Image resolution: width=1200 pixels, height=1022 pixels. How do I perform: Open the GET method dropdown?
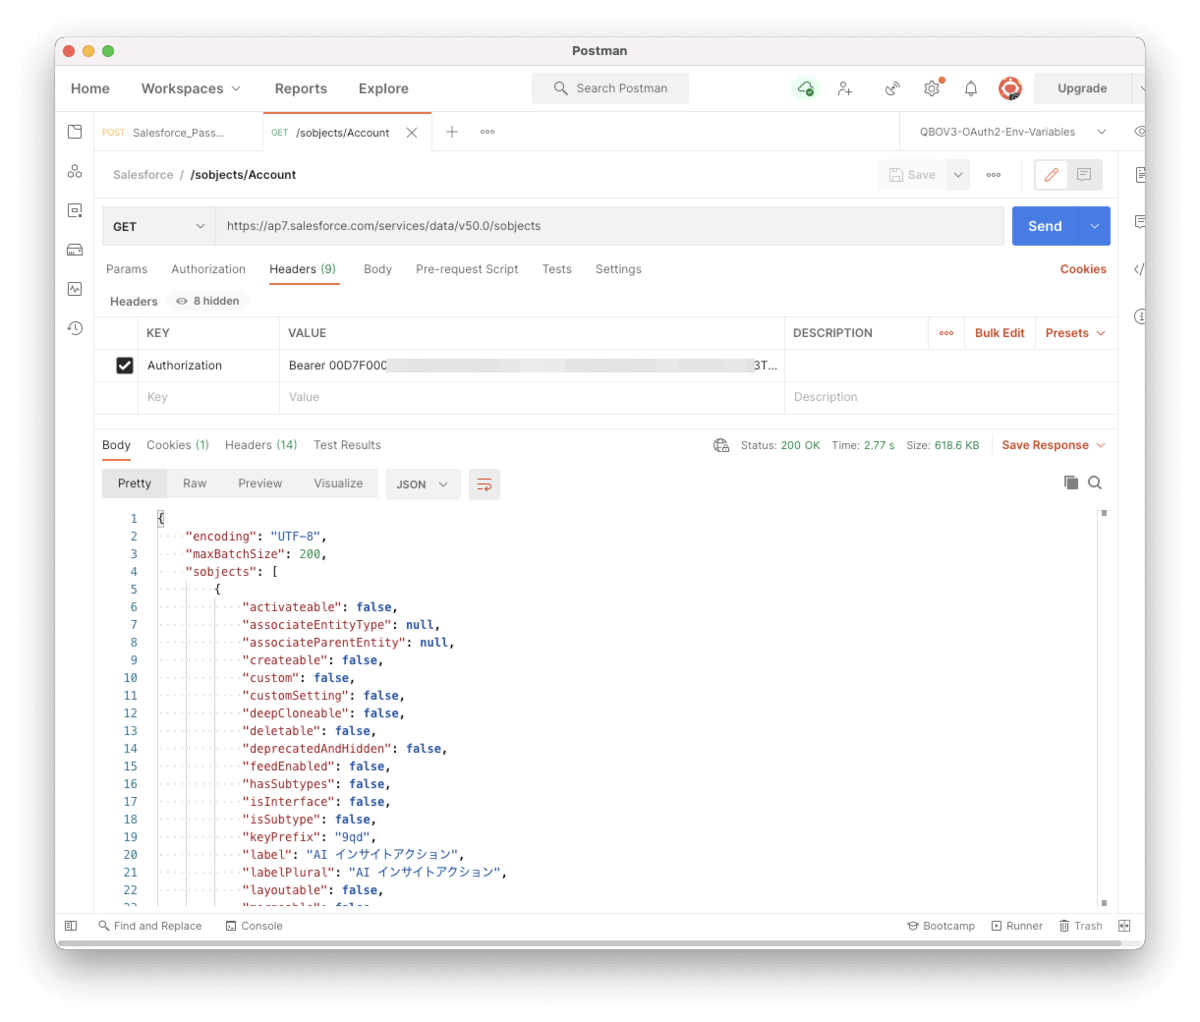pos(159,226)
